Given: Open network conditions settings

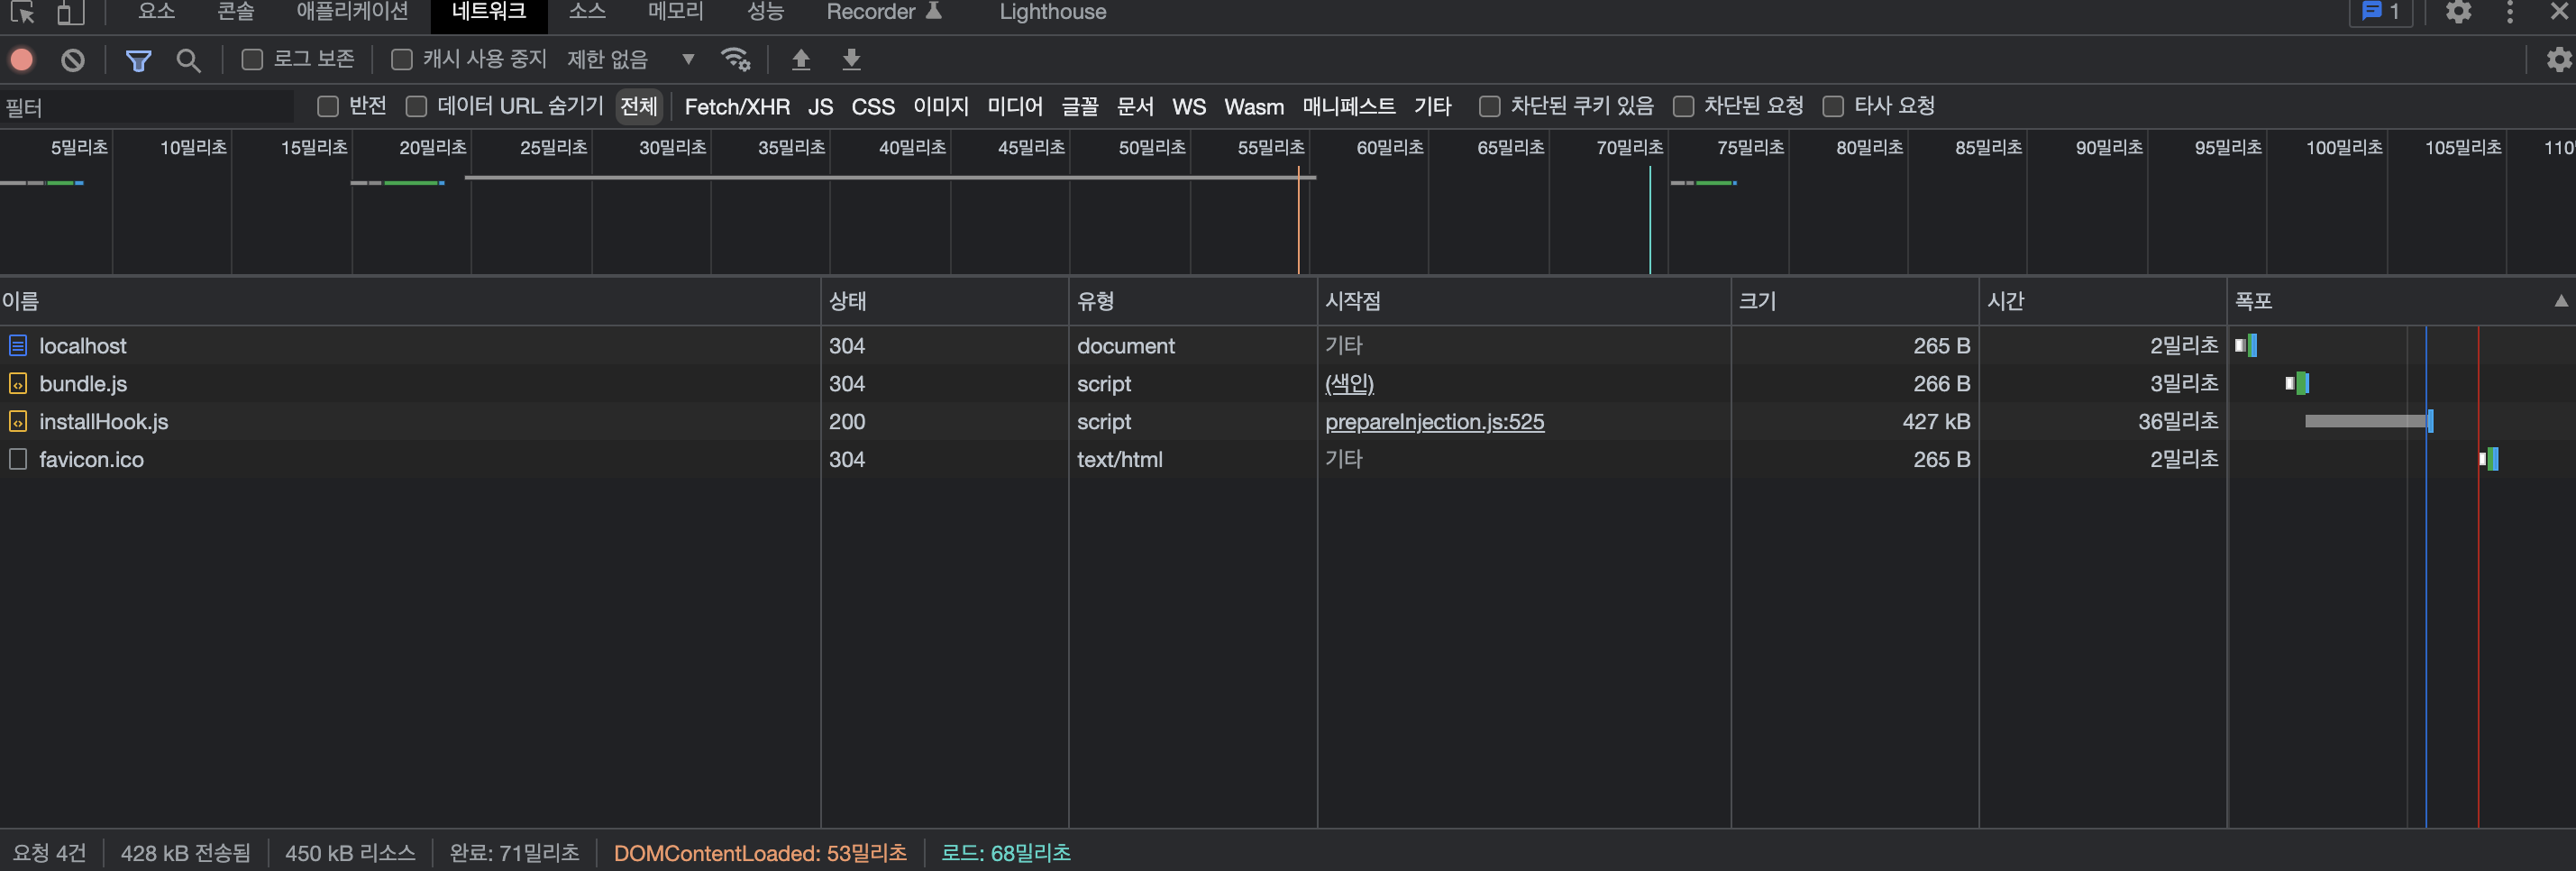Looking at the screenshot, I should click(737, 60).
